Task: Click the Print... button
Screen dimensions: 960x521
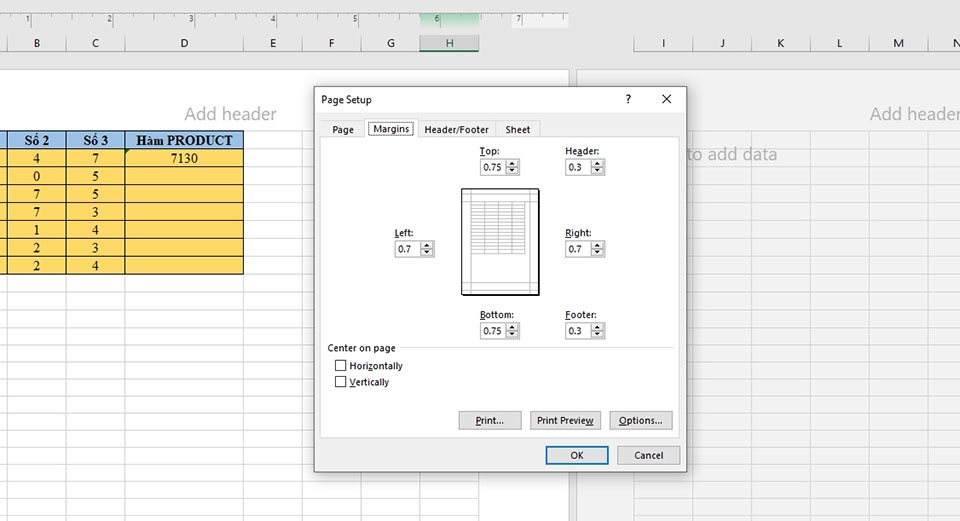Action: (x=490, y=421)
